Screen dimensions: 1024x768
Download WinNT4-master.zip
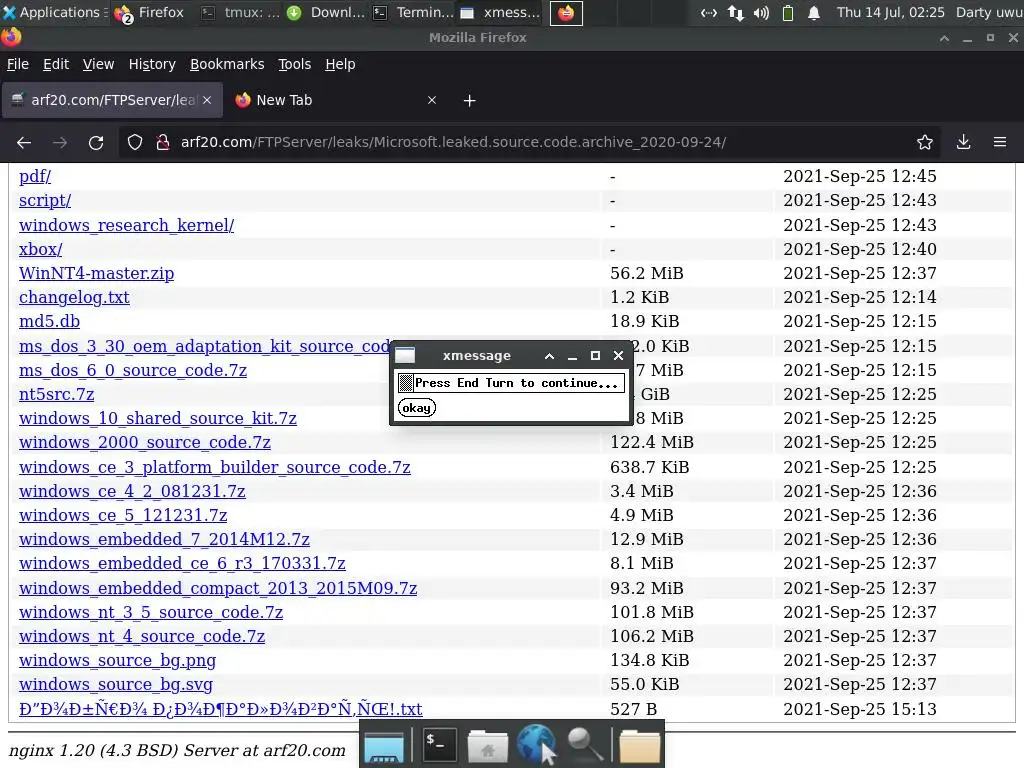(97, 274)
